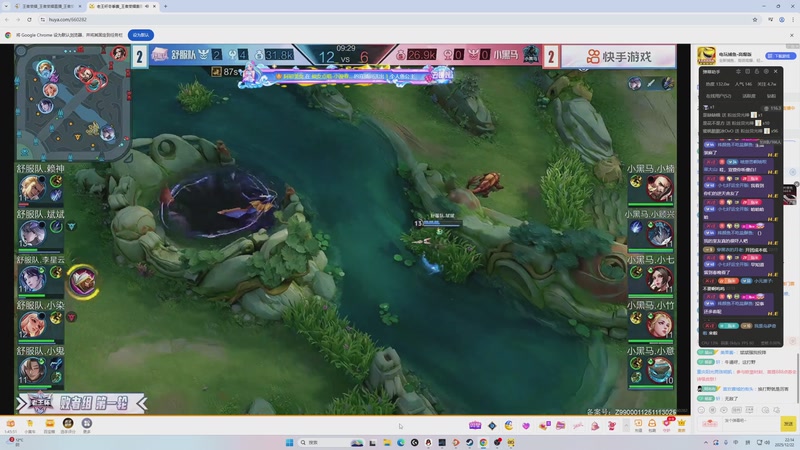Click the screen-shaped chat toolbar icon
The image size is (800, 450).
coord(749,410)
